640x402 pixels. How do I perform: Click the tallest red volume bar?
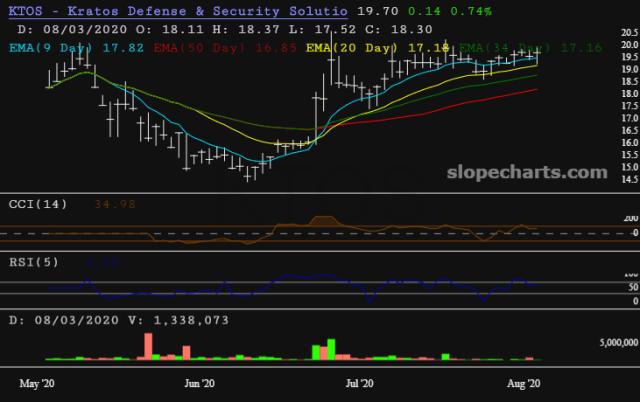click(x=148, y=345)
